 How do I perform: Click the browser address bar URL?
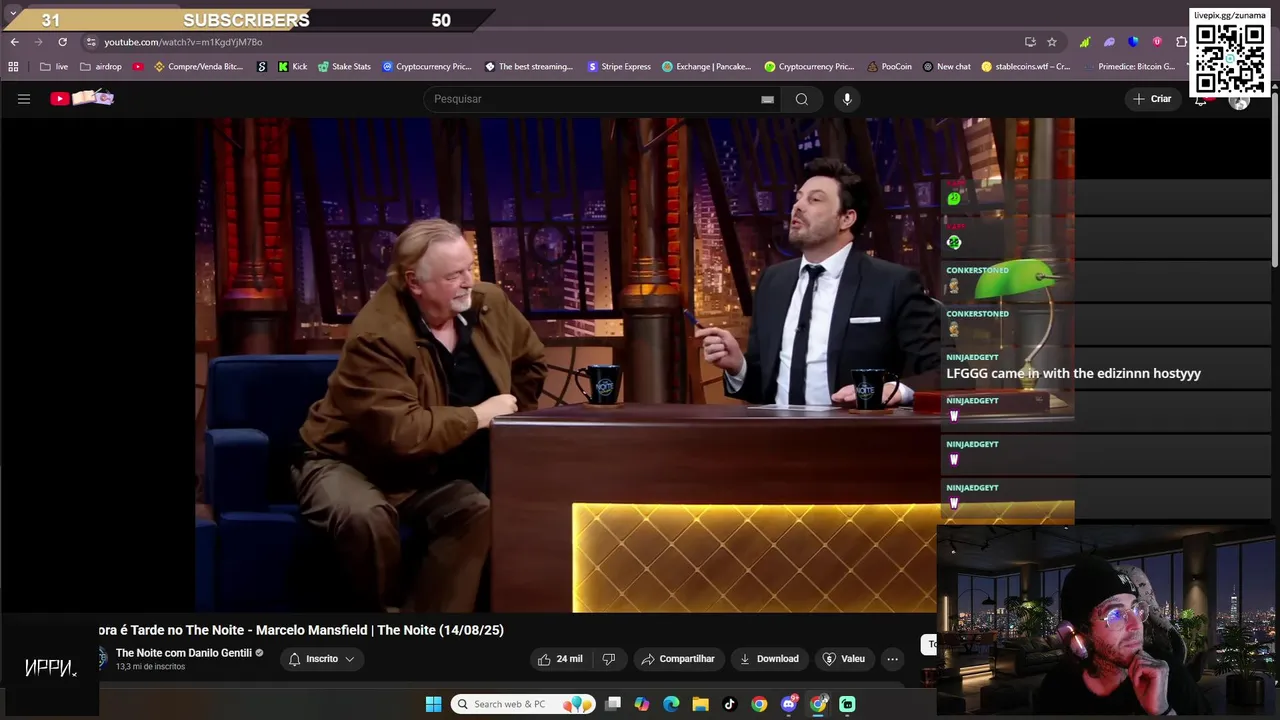[183, 42]
